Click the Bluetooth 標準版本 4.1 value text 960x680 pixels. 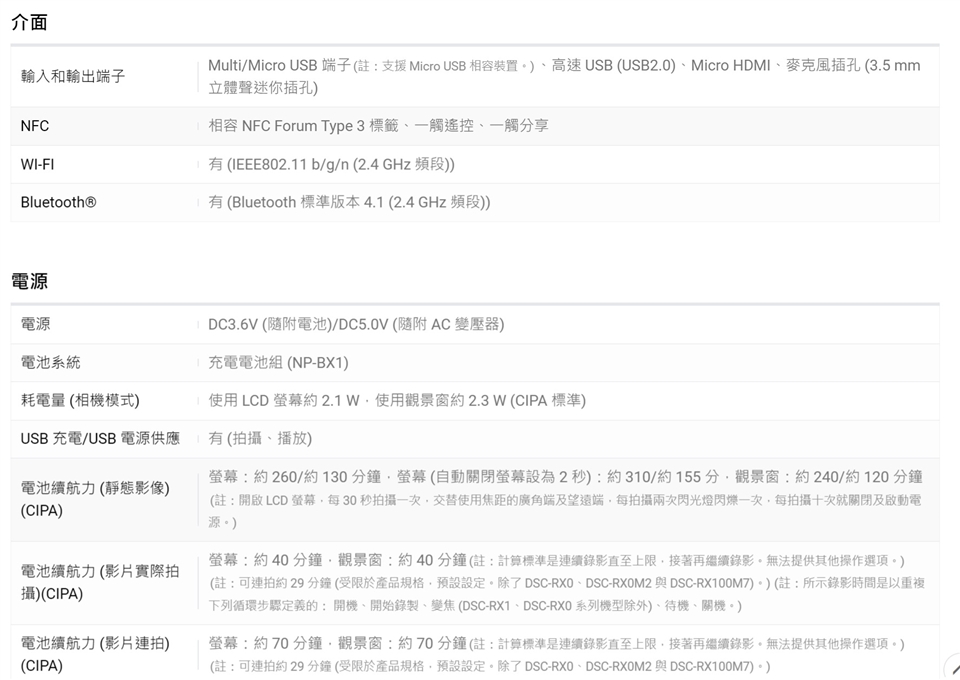(349, 202)
